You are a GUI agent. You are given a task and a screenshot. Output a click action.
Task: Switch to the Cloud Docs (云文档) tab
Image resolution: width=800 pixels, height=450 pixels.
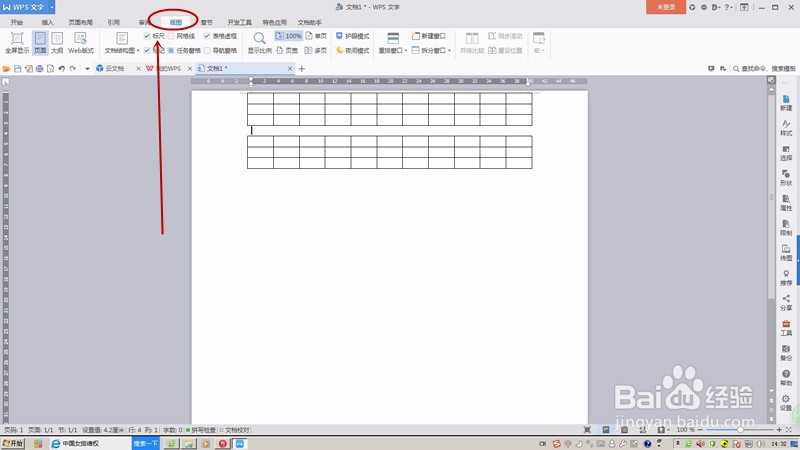(x=115, y=68)
